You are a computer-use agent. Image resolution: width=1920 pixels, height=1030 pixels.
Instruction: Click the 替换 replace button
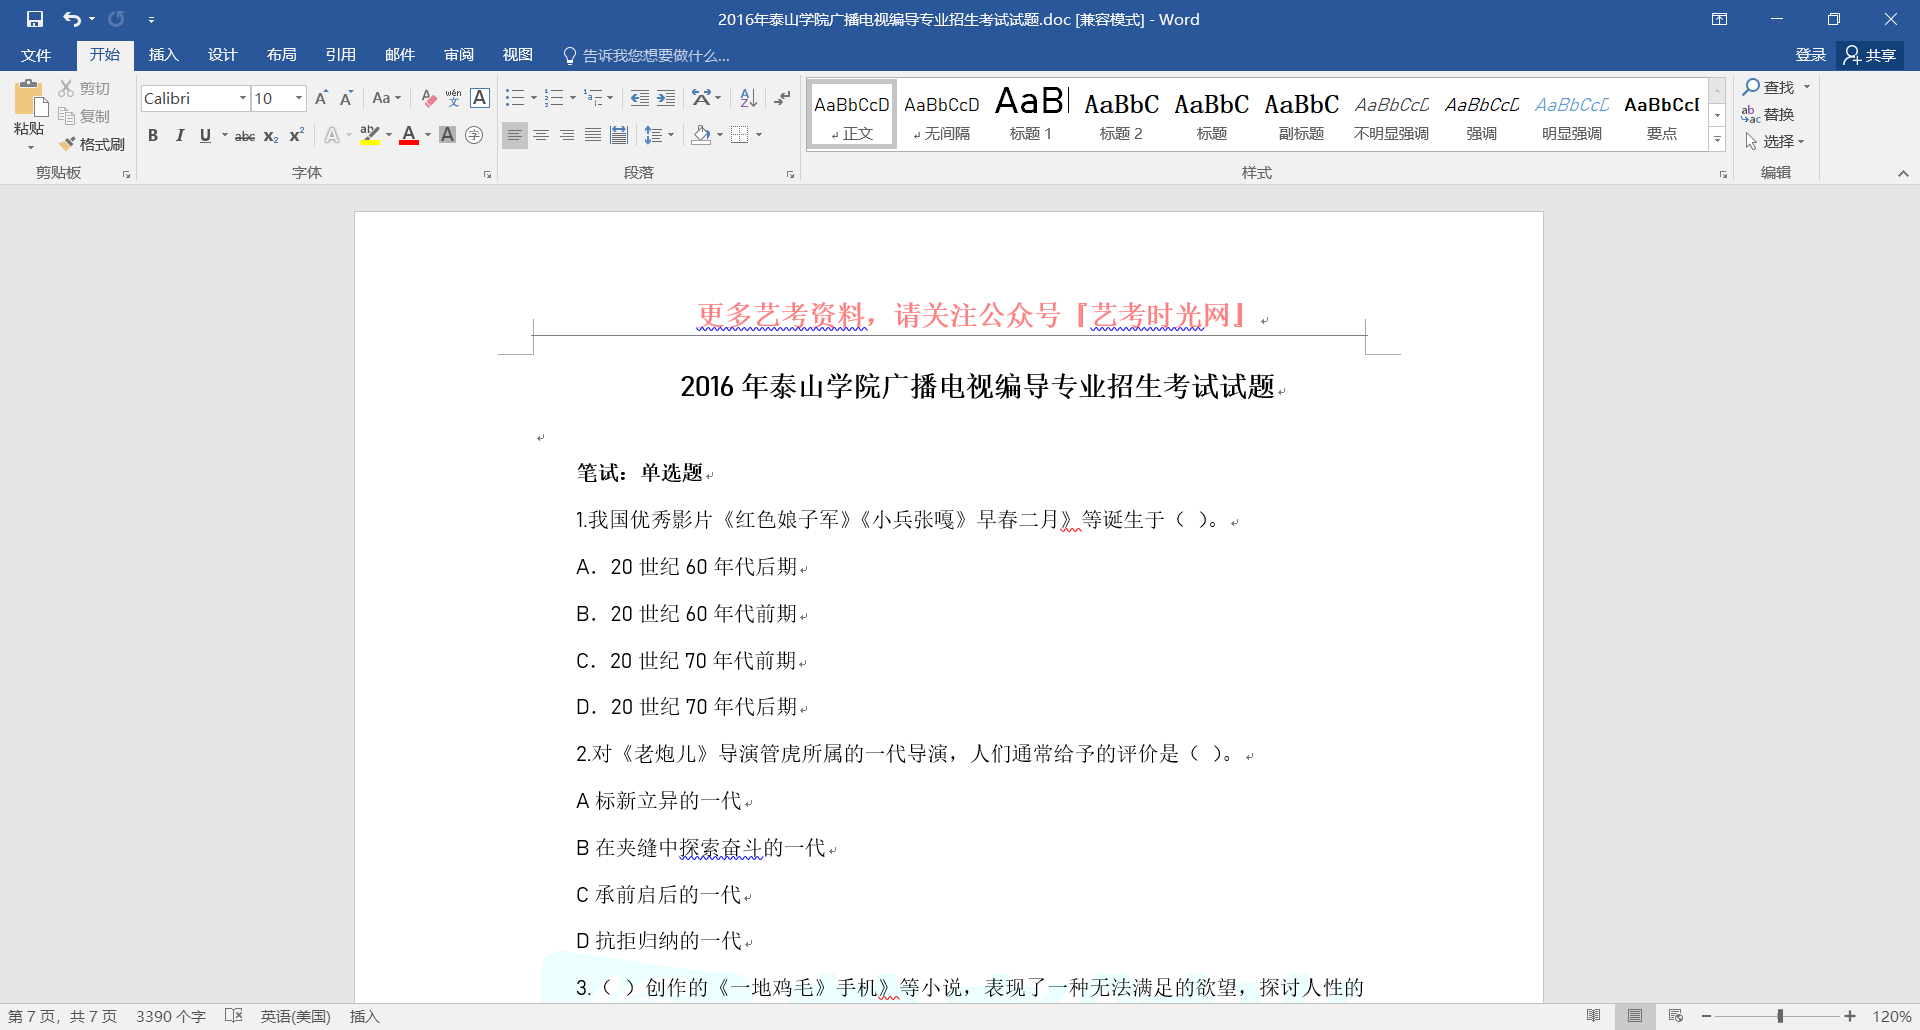1768,115
